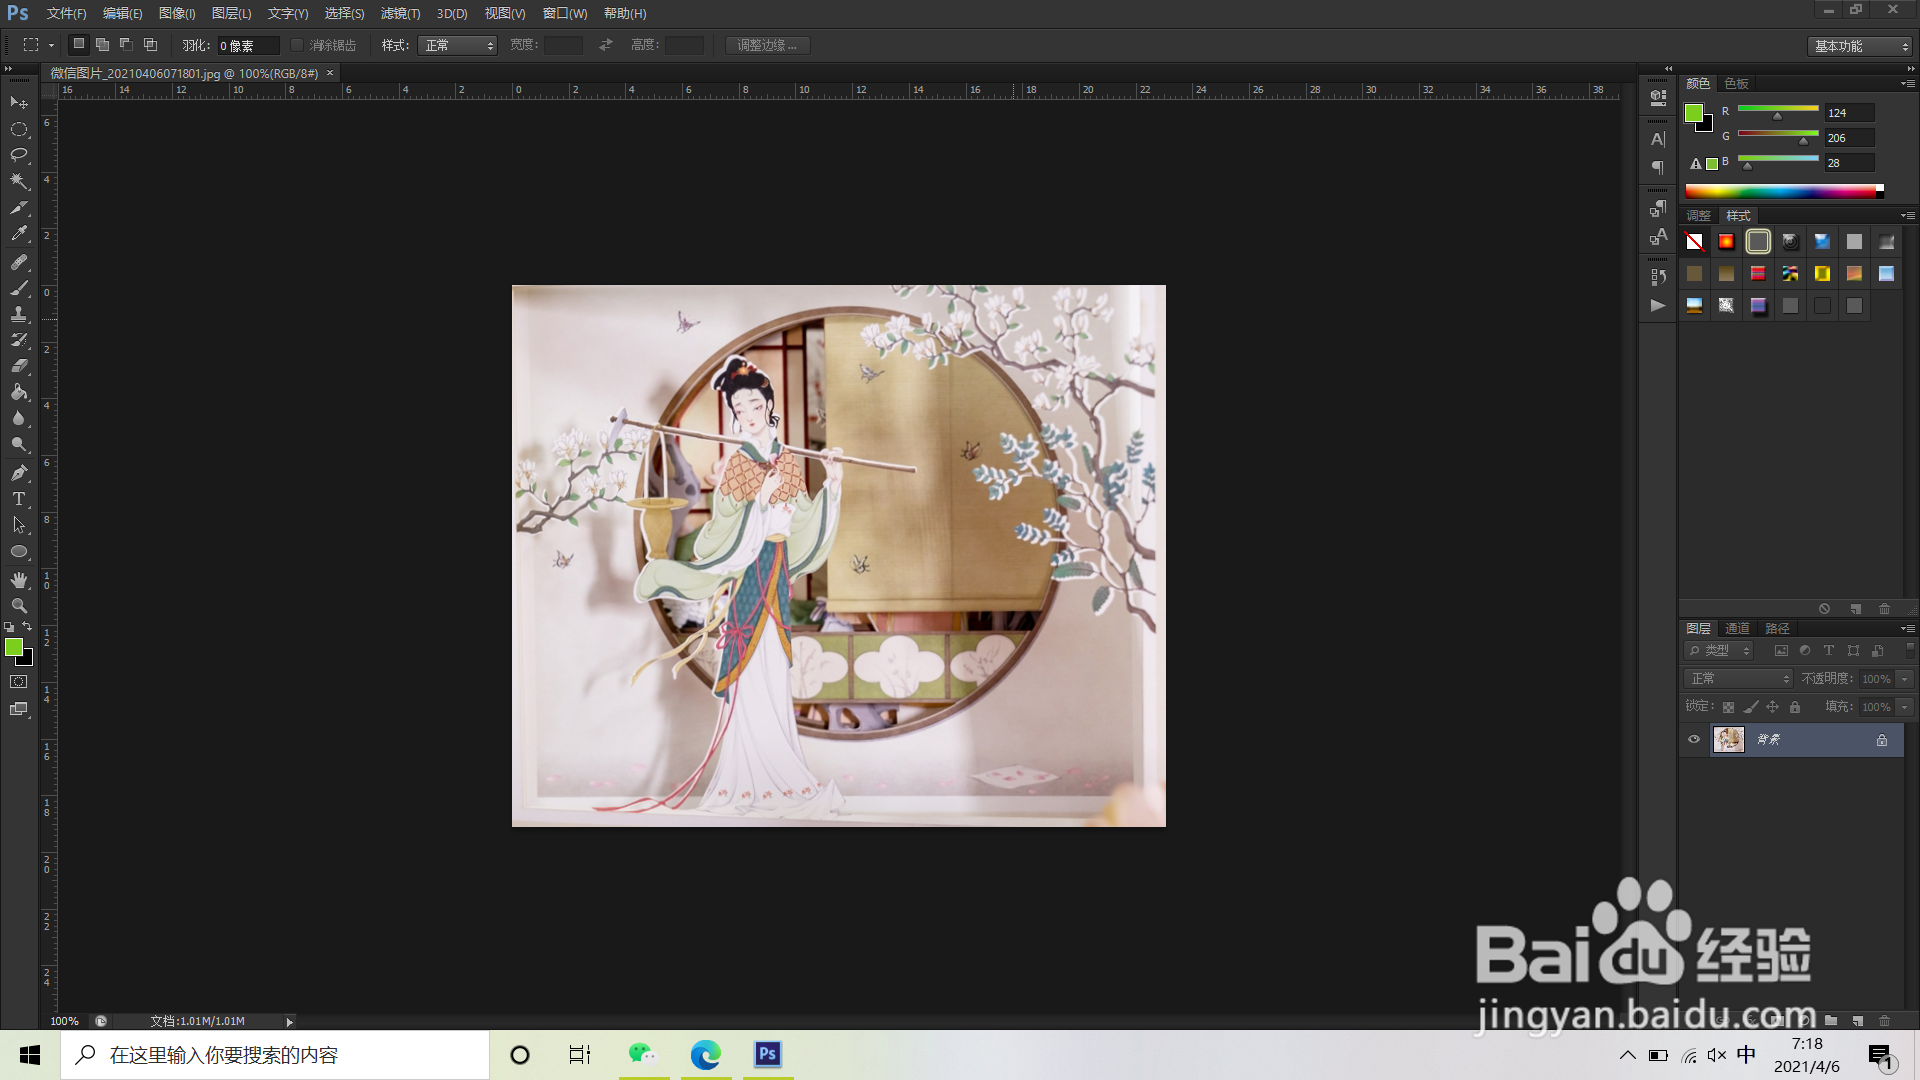
Task: Switch to the 路径 paths tab
Action: coord(1777,628)
